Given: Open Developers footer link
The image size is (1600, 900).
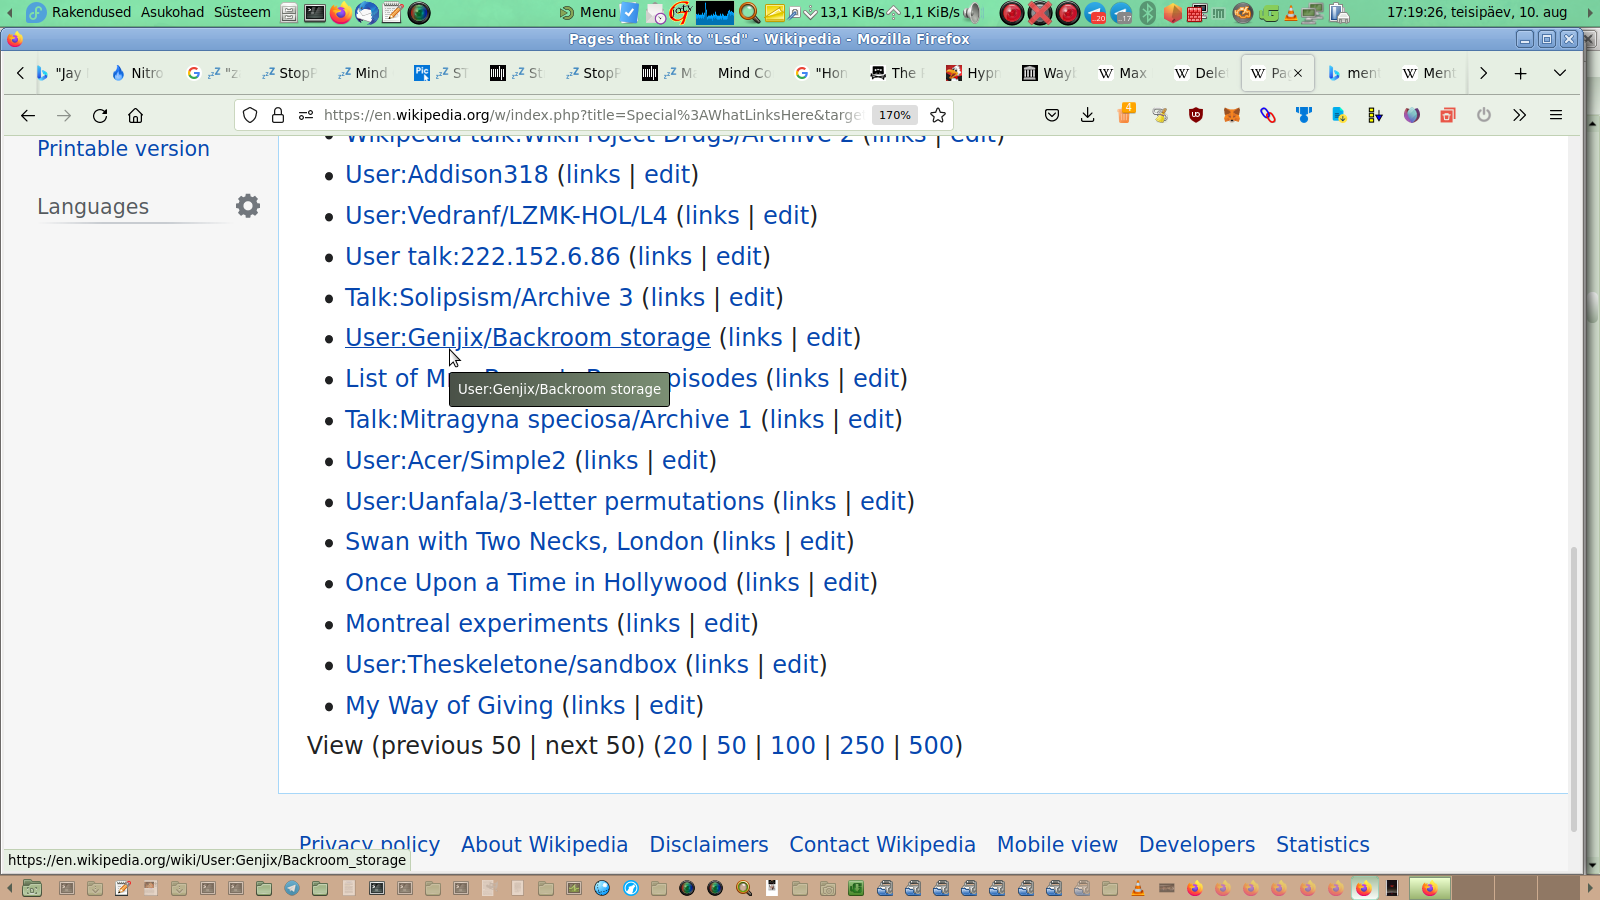Looking at the screenshot, I should (1196, 845).
